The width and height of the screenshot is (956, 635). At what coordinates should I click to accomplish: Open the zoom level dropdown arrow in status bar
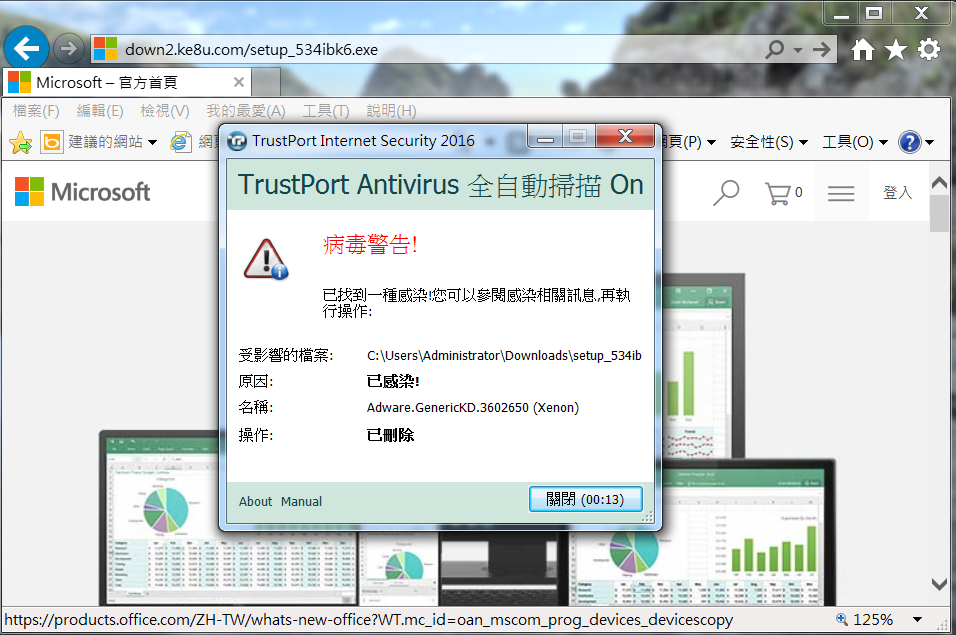click(917, 620)
